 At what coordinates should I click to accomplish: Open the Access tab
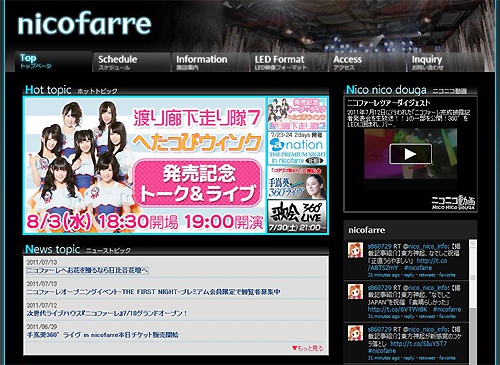[367, 62]
